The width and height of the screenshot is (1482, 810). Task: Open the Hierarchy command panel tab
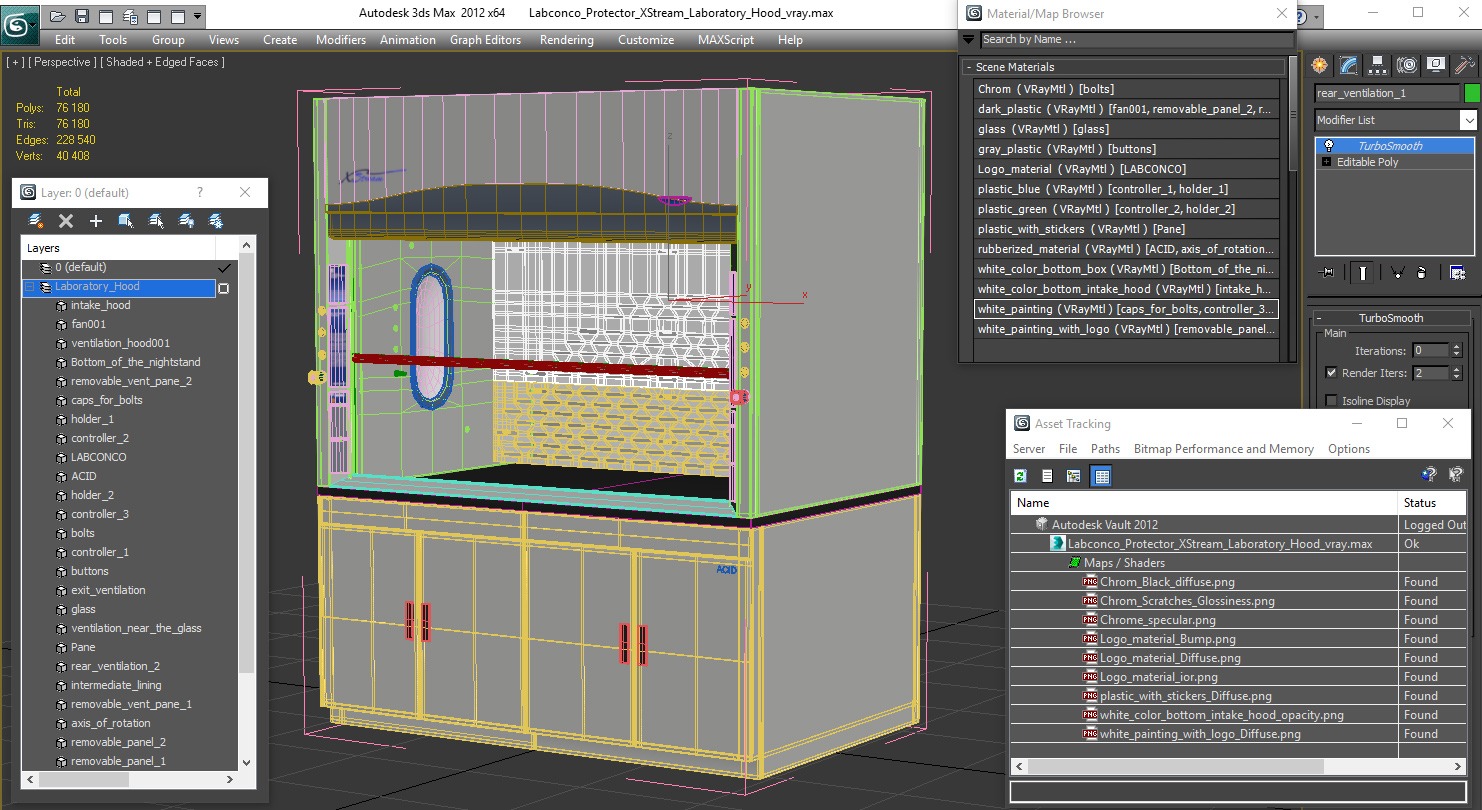(1378, 65)
